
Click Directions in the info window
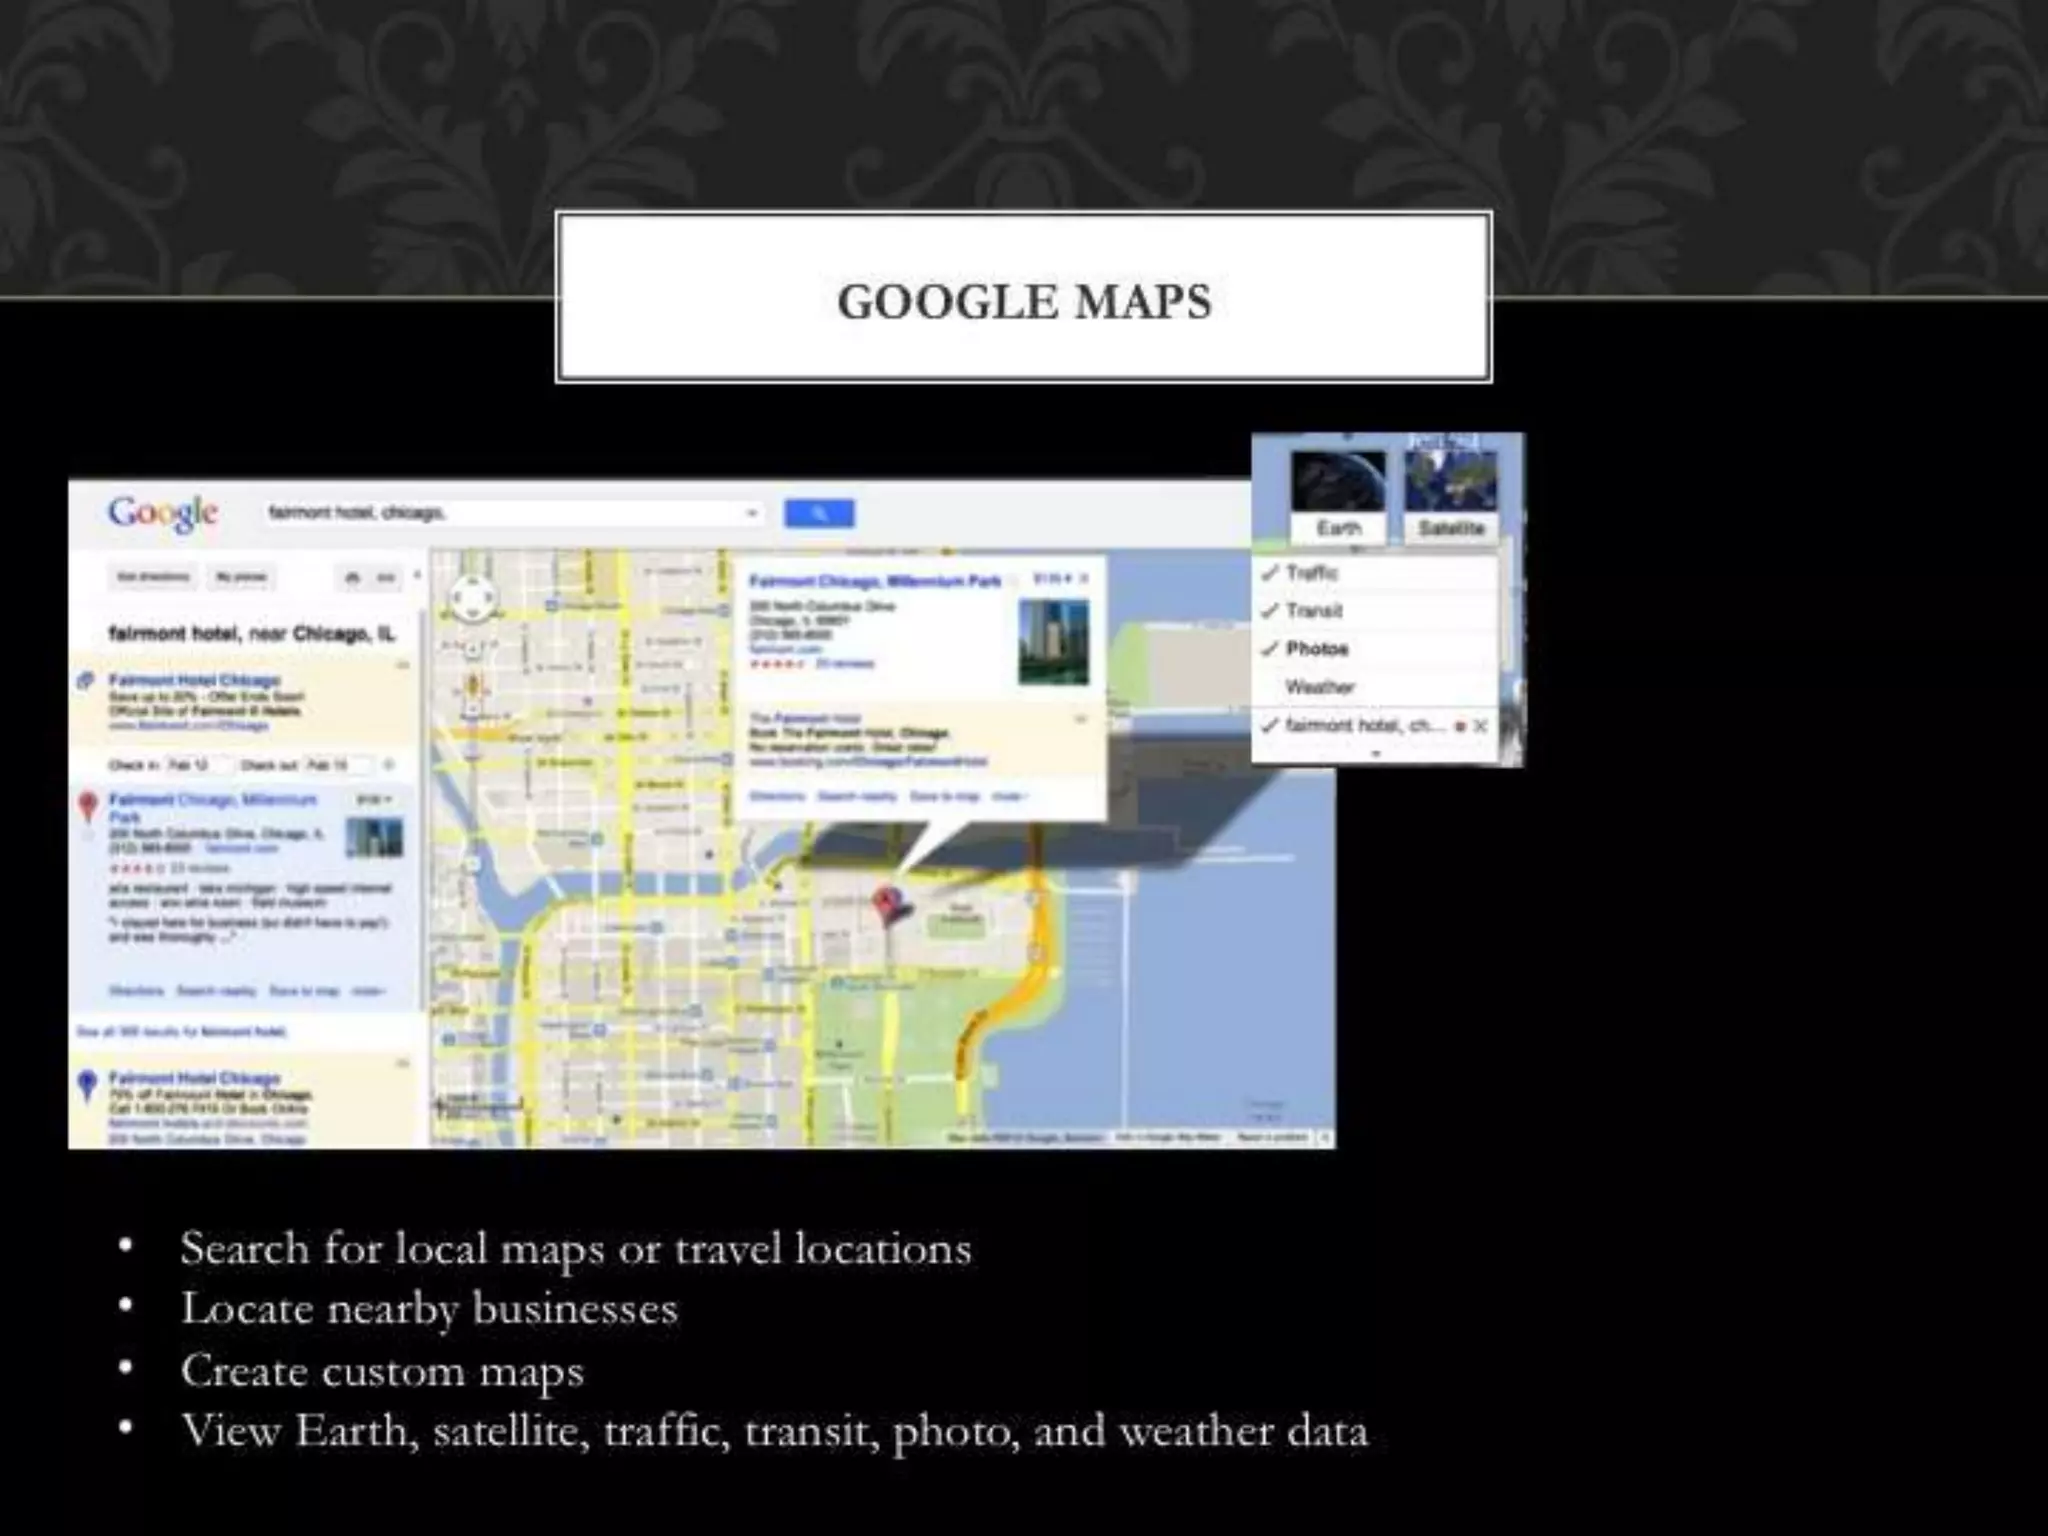coord(777,796)
